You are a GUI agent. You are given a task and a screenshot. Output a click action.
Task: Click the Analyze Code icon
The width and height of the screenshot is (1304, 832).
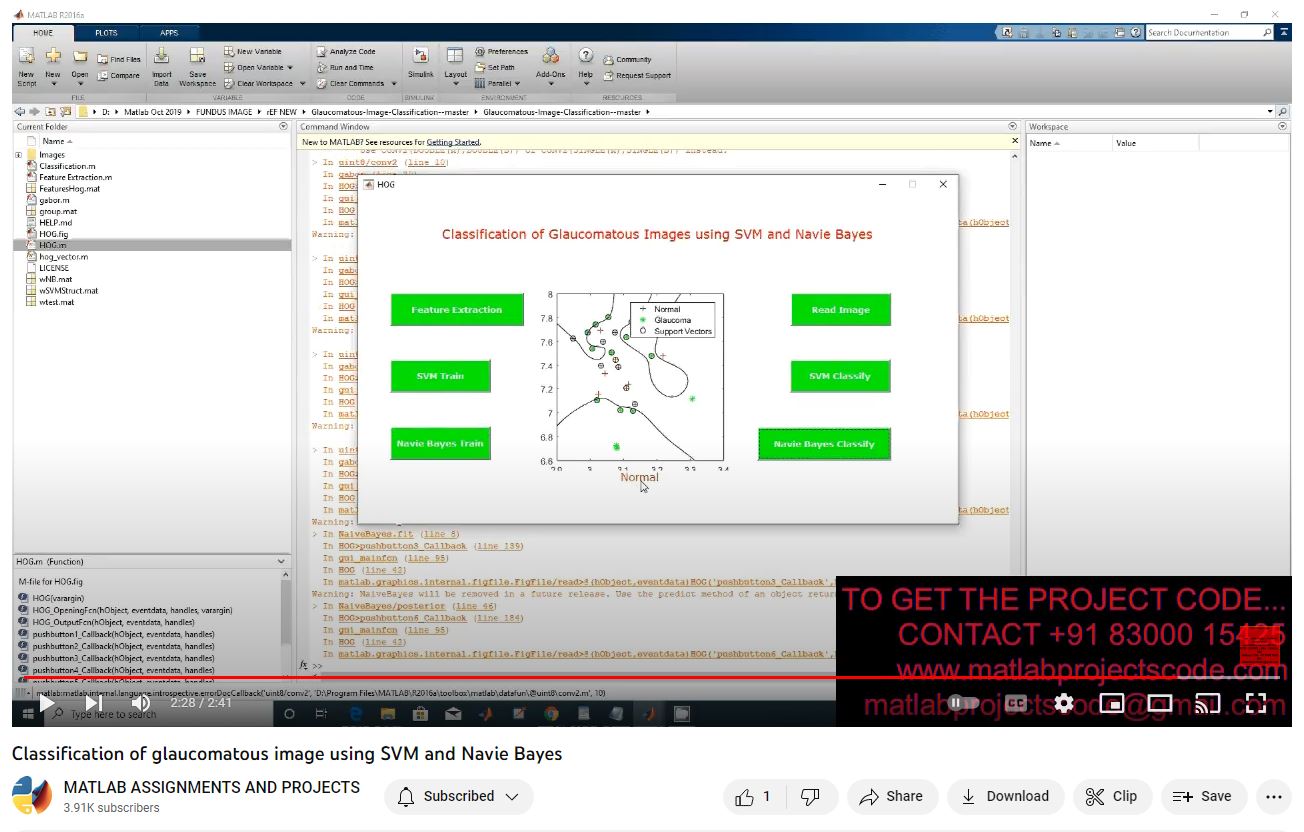(x=321, y=51)
